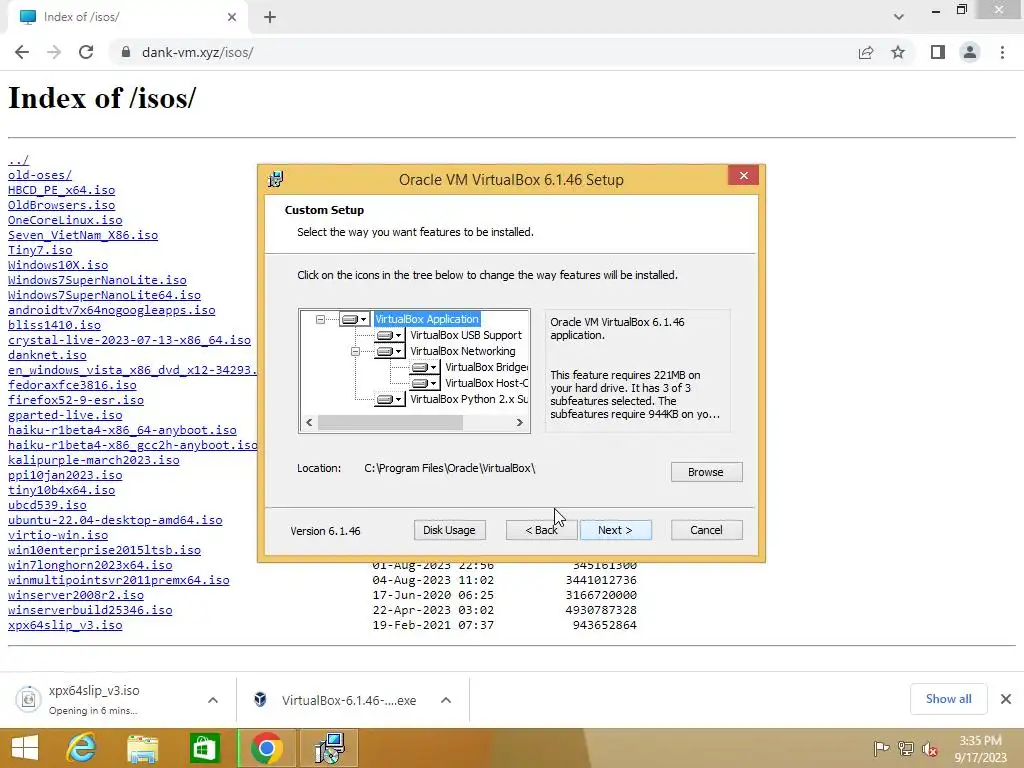Collapse the VirtualBox Networking tree node

[355, 351]
